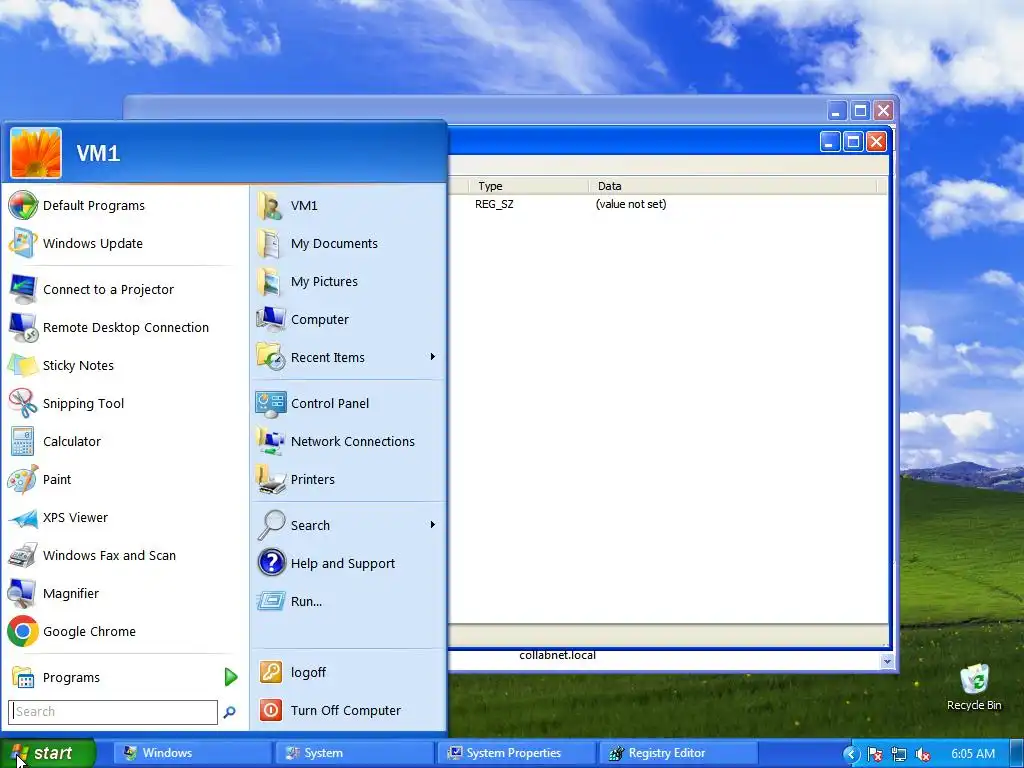Start Remote Desktop Connection
The width and height of the screenshot is (1024, 768).
(124, 327)
